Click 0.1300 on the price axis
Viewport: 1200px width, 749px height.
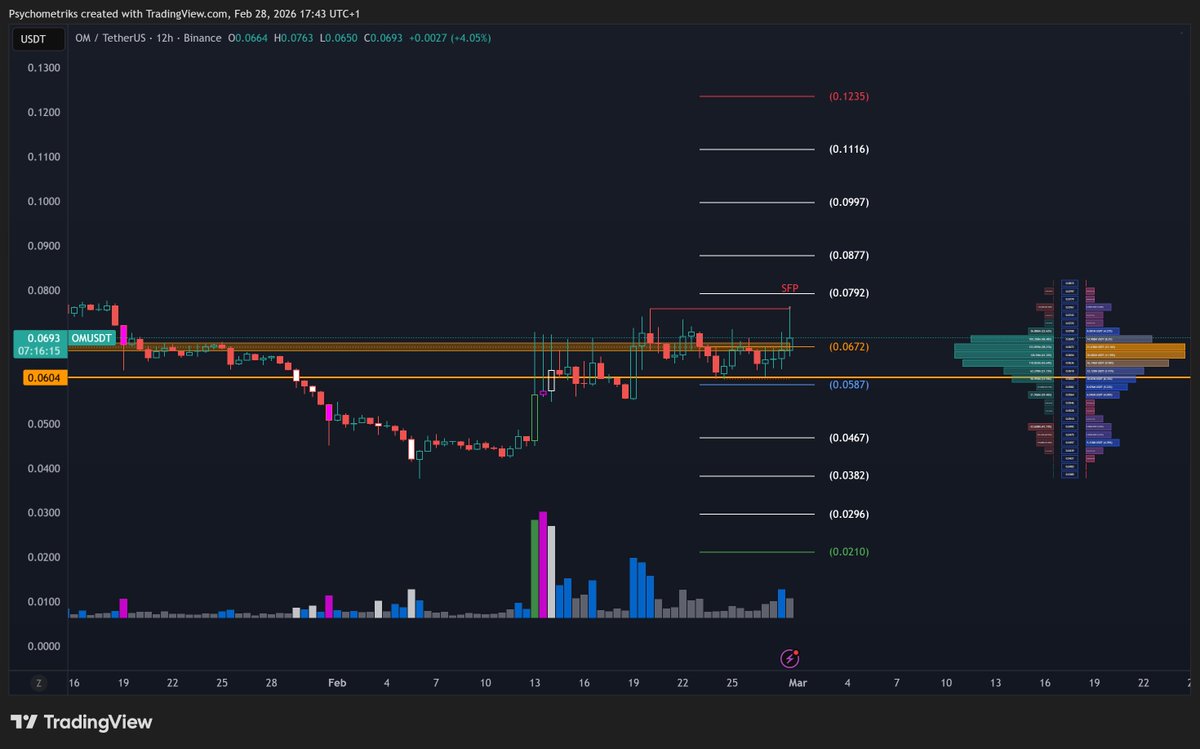tap(44, 68)
